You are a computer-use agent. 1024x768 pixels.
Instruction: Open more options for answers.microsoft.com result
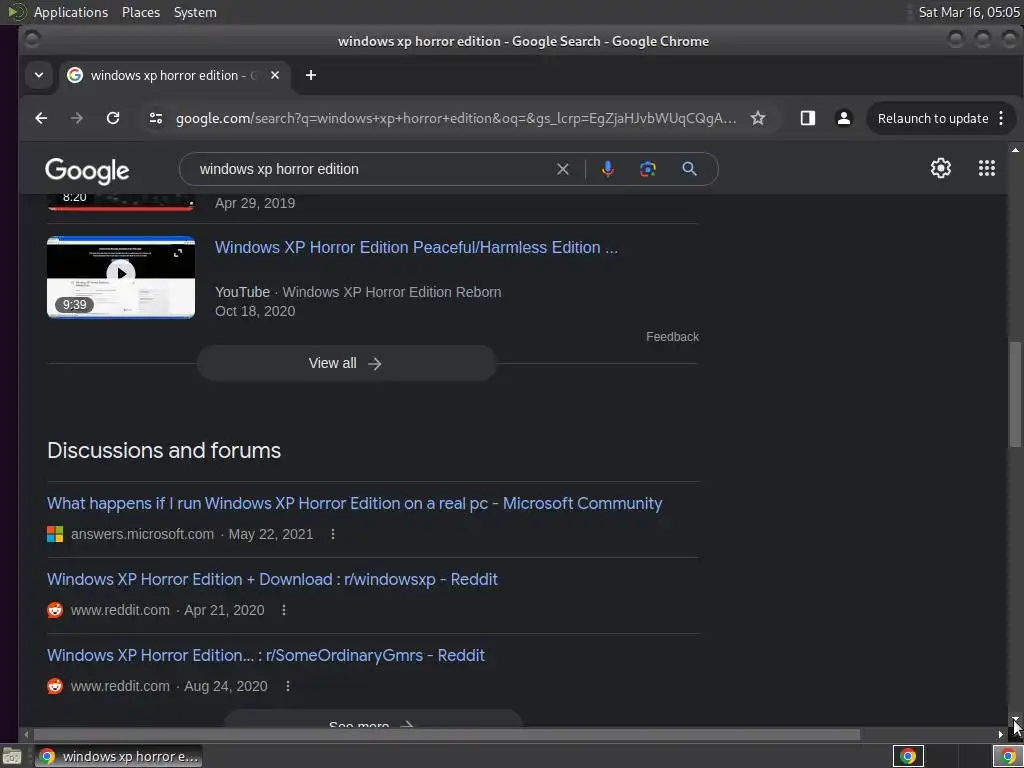pyautogui.click(x=333, y=534)
